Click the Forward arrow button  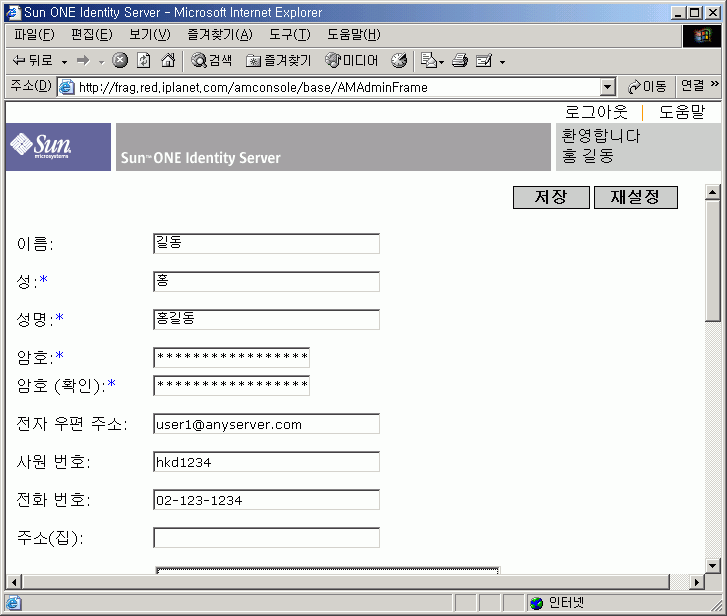(x=83, y=61)
